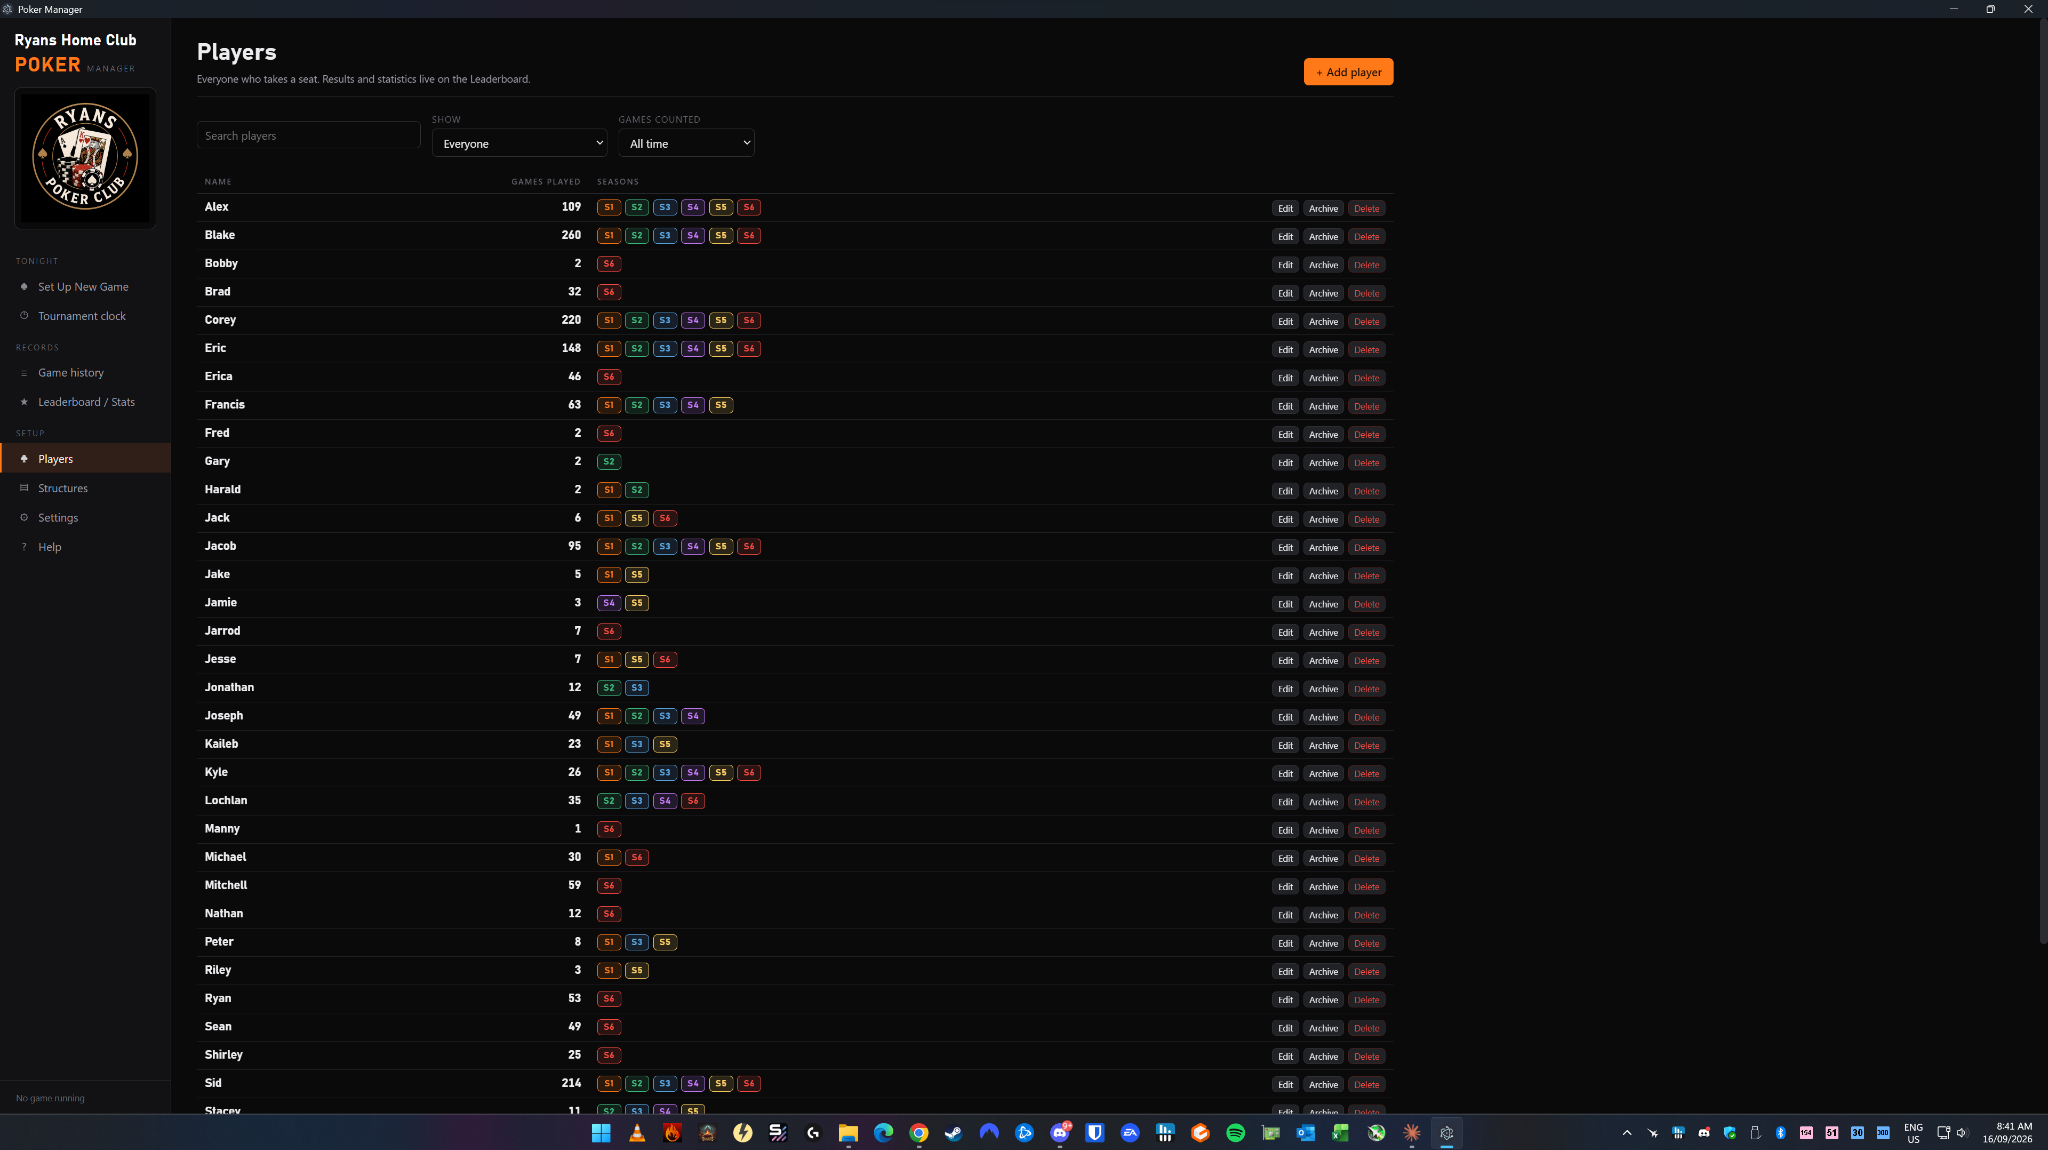
Task: Open the Structures setup page
Action: pos(86,488)
